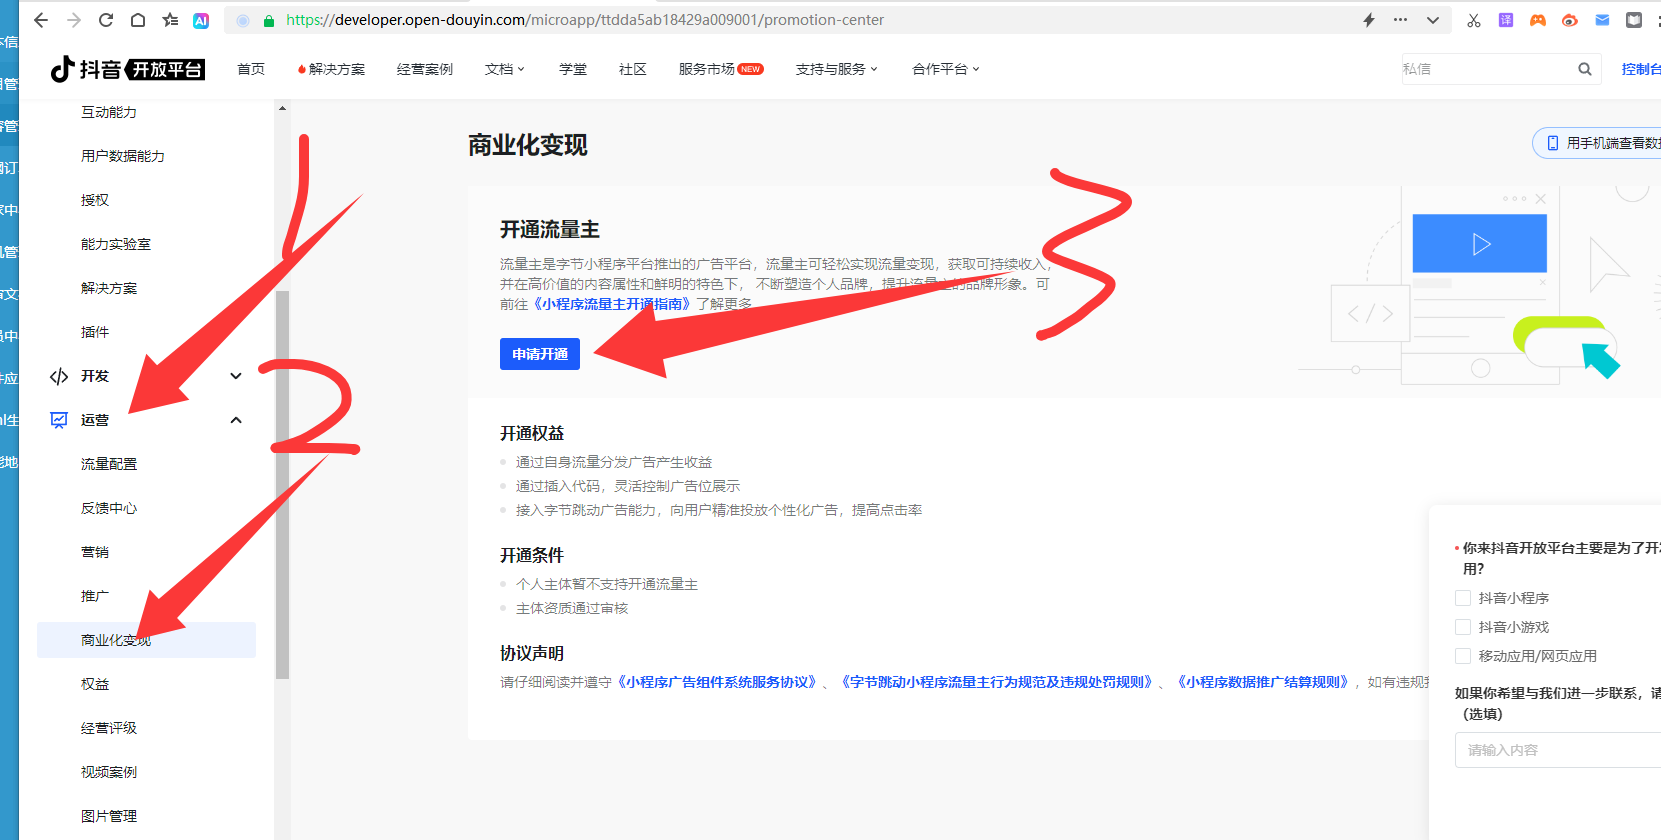
Task: Click the 运营 chart icon in sidebar
Action: [59, 420]
